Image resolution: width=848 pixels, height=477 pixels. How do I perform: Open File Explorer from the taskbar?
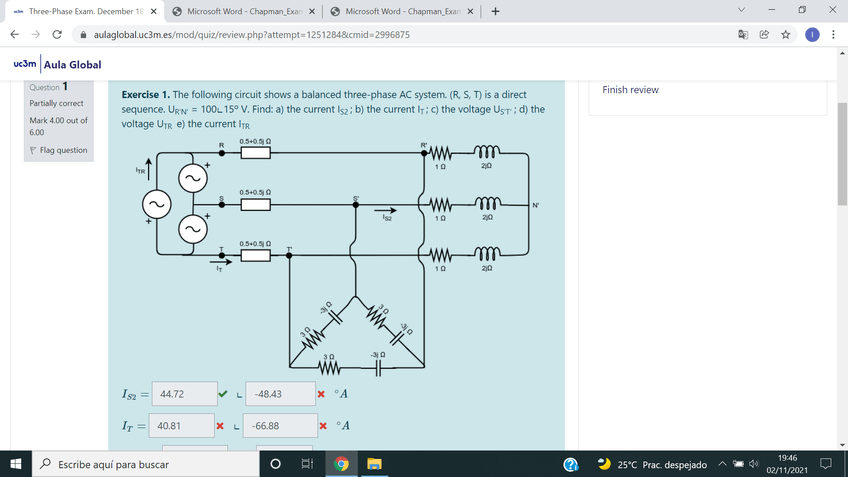click(x=373, y=465)
